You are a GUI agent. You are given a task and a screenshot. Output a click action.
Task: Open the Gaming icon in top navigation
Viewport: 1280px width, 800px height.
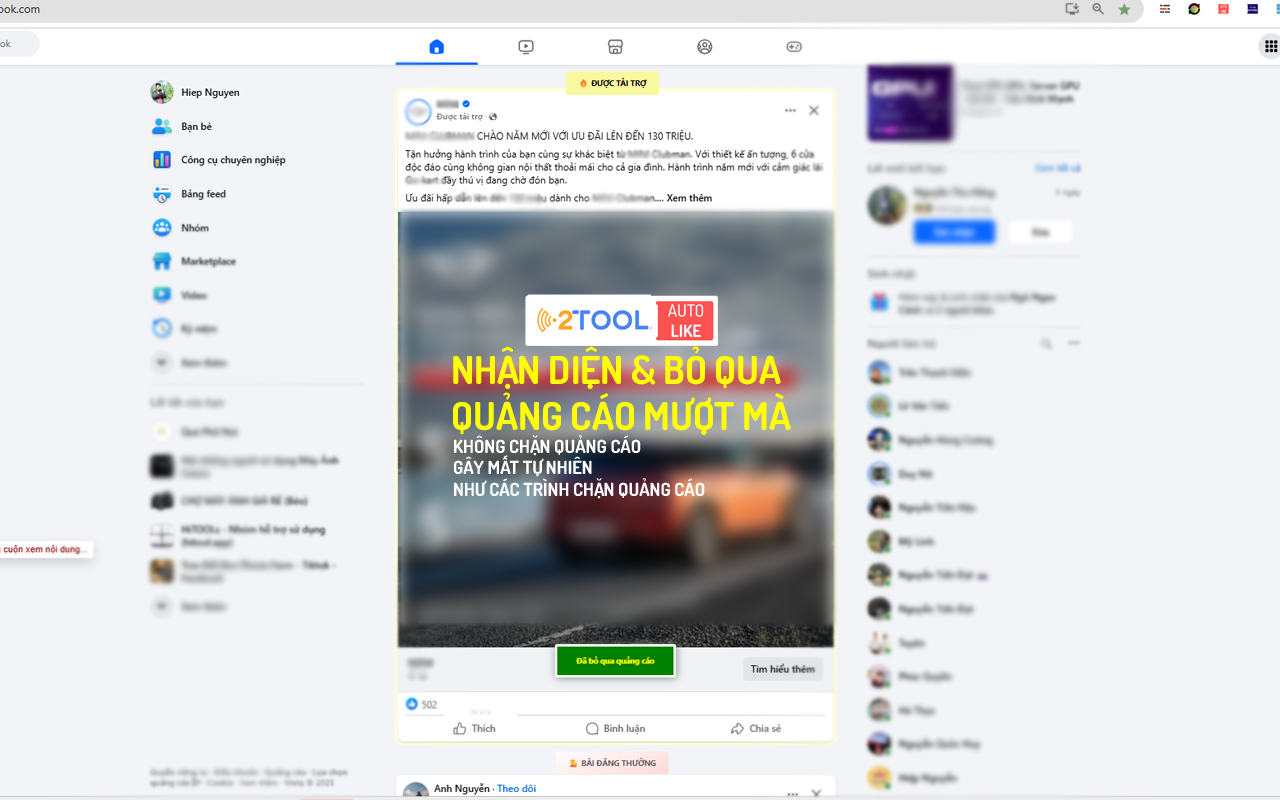(x=793, y=46)
